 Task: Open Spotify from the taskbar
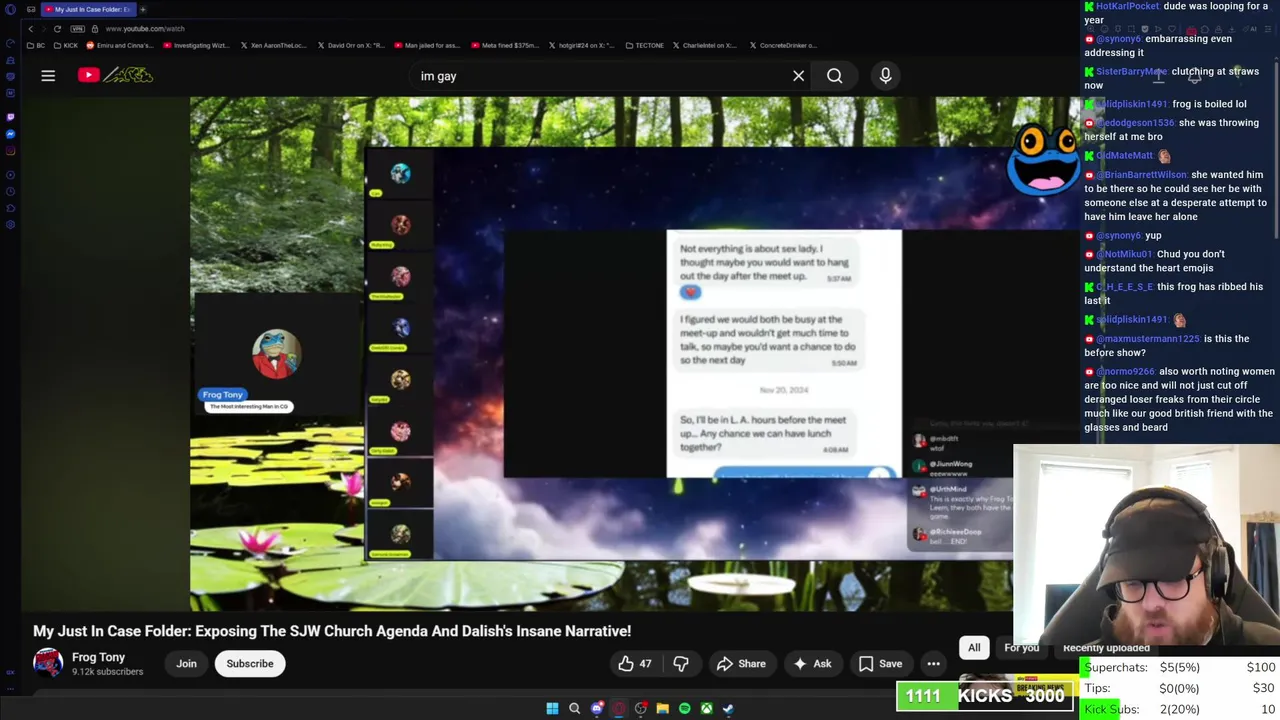point(684,708)
